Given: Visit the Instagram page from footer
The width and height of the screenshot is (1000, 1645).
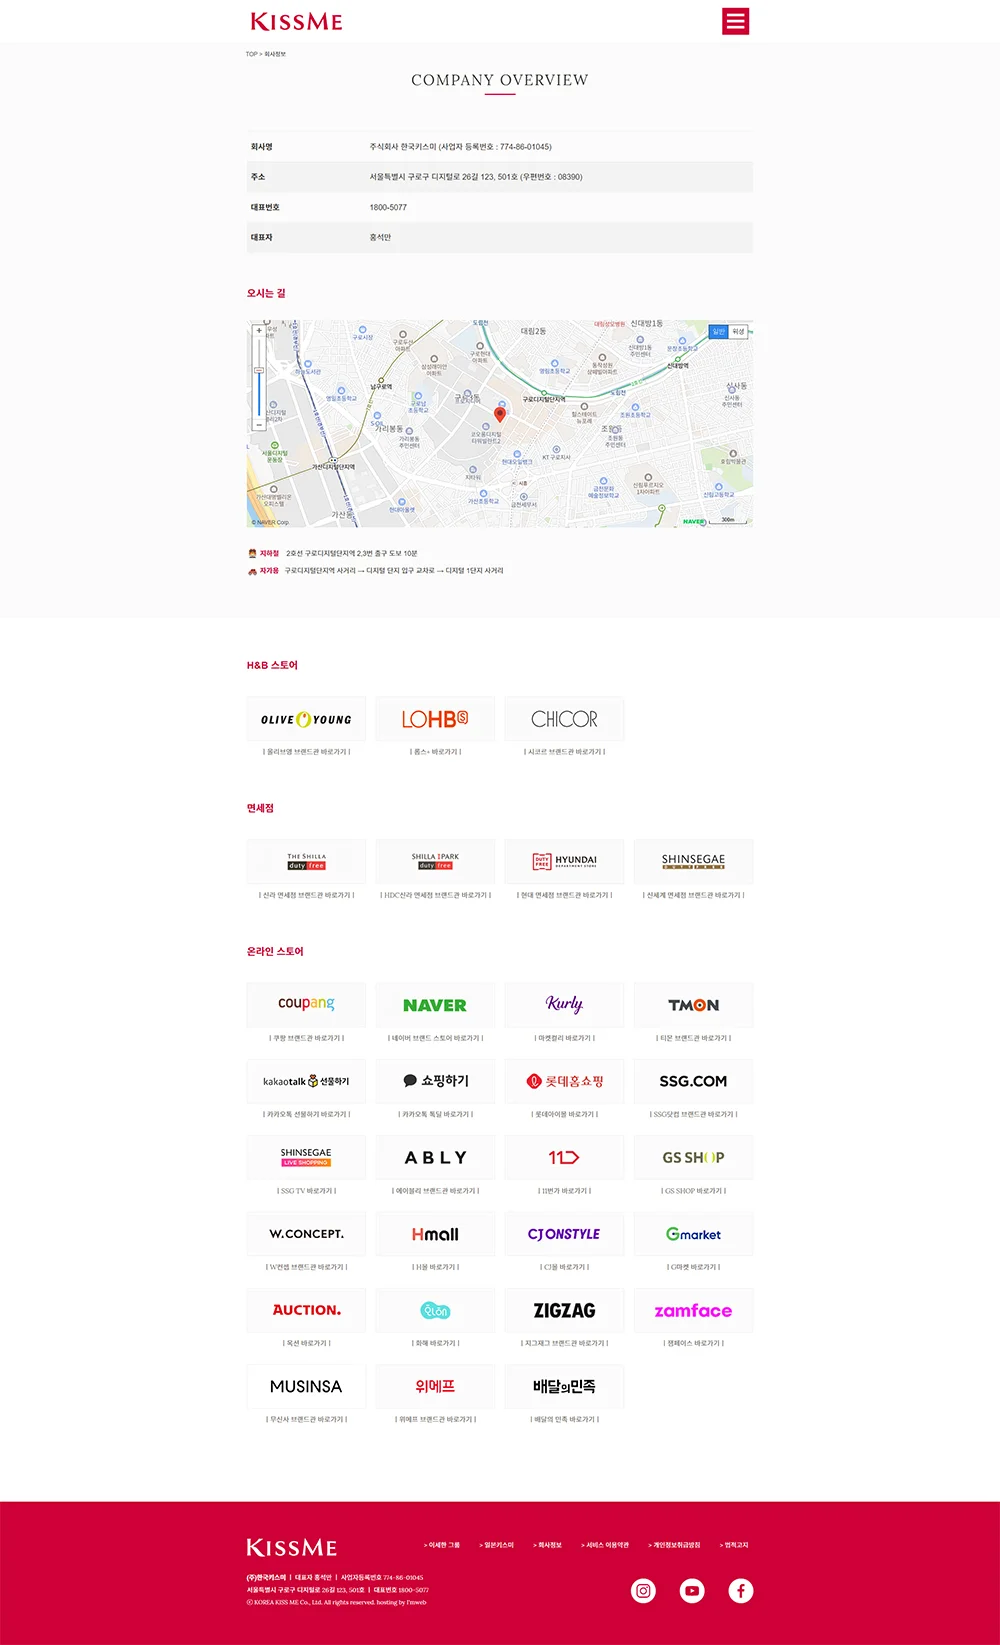Looking at the screenshot, I should (x=644, y=1590).
